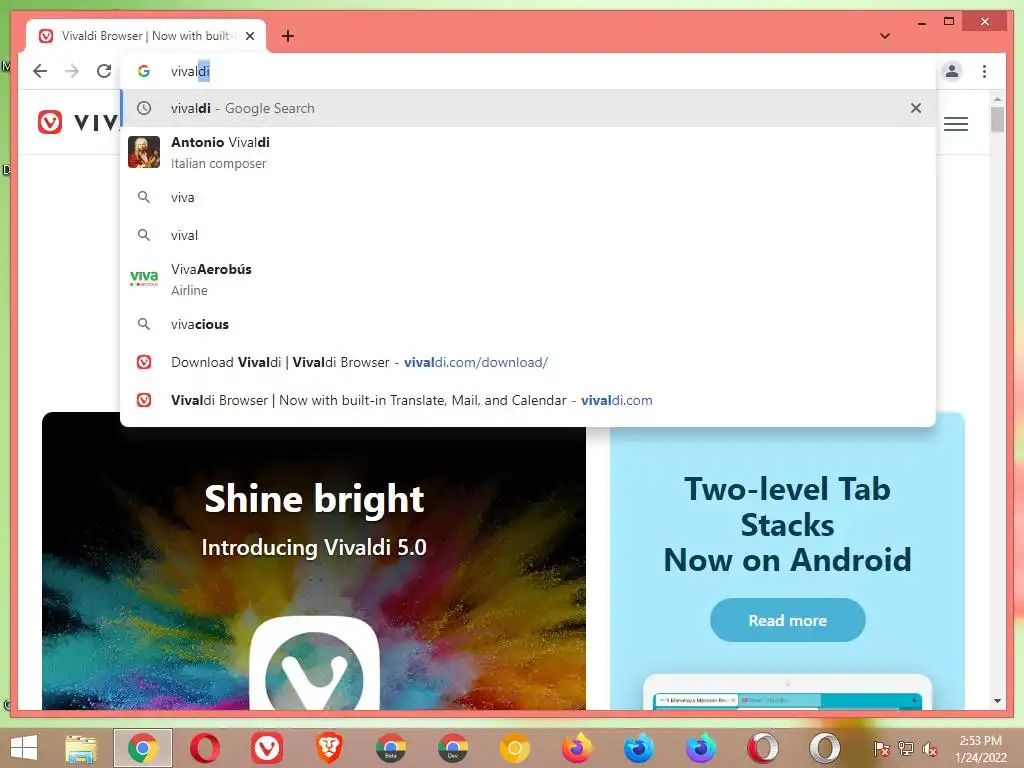Click Google Chrome taskbar icon
Image resolution: width=1024 pixels, height=768 pixels.
pos(143,748)
